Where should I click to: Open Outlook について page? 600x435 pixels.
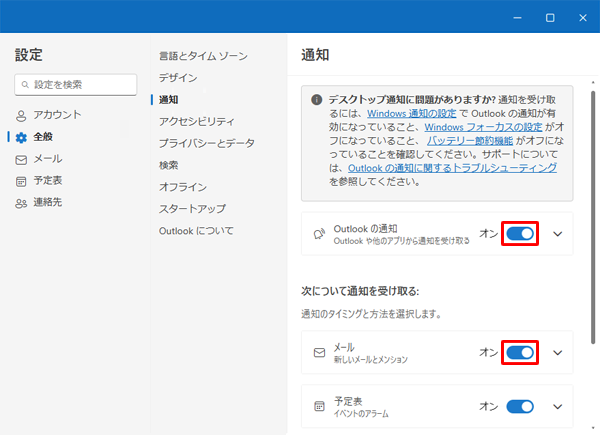(x=196, y=231)
